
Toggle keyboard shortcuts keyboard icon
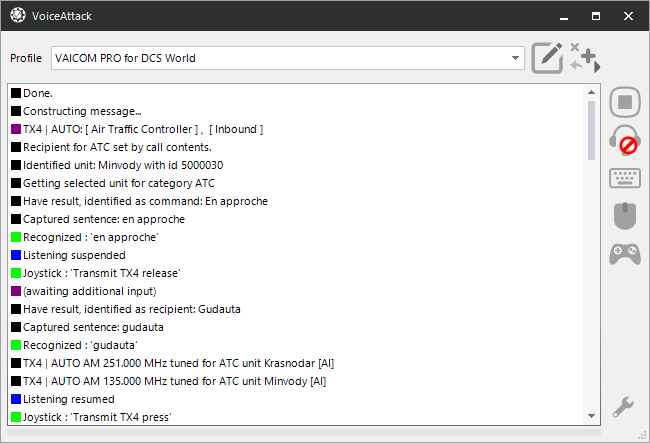click(x=625, y=178)
